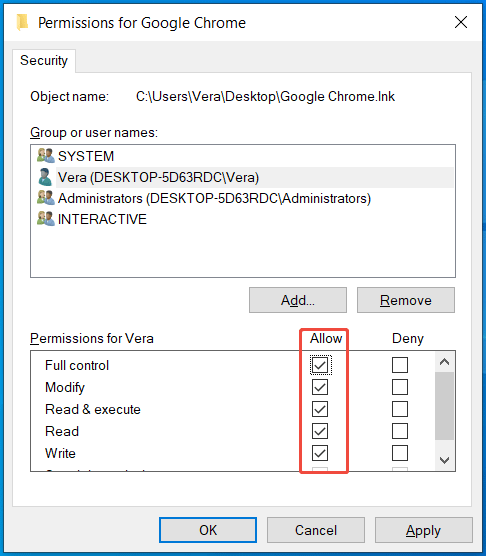Click the Add... button
The width and height of the screenshot is (486, 556).
coord(298,300)
